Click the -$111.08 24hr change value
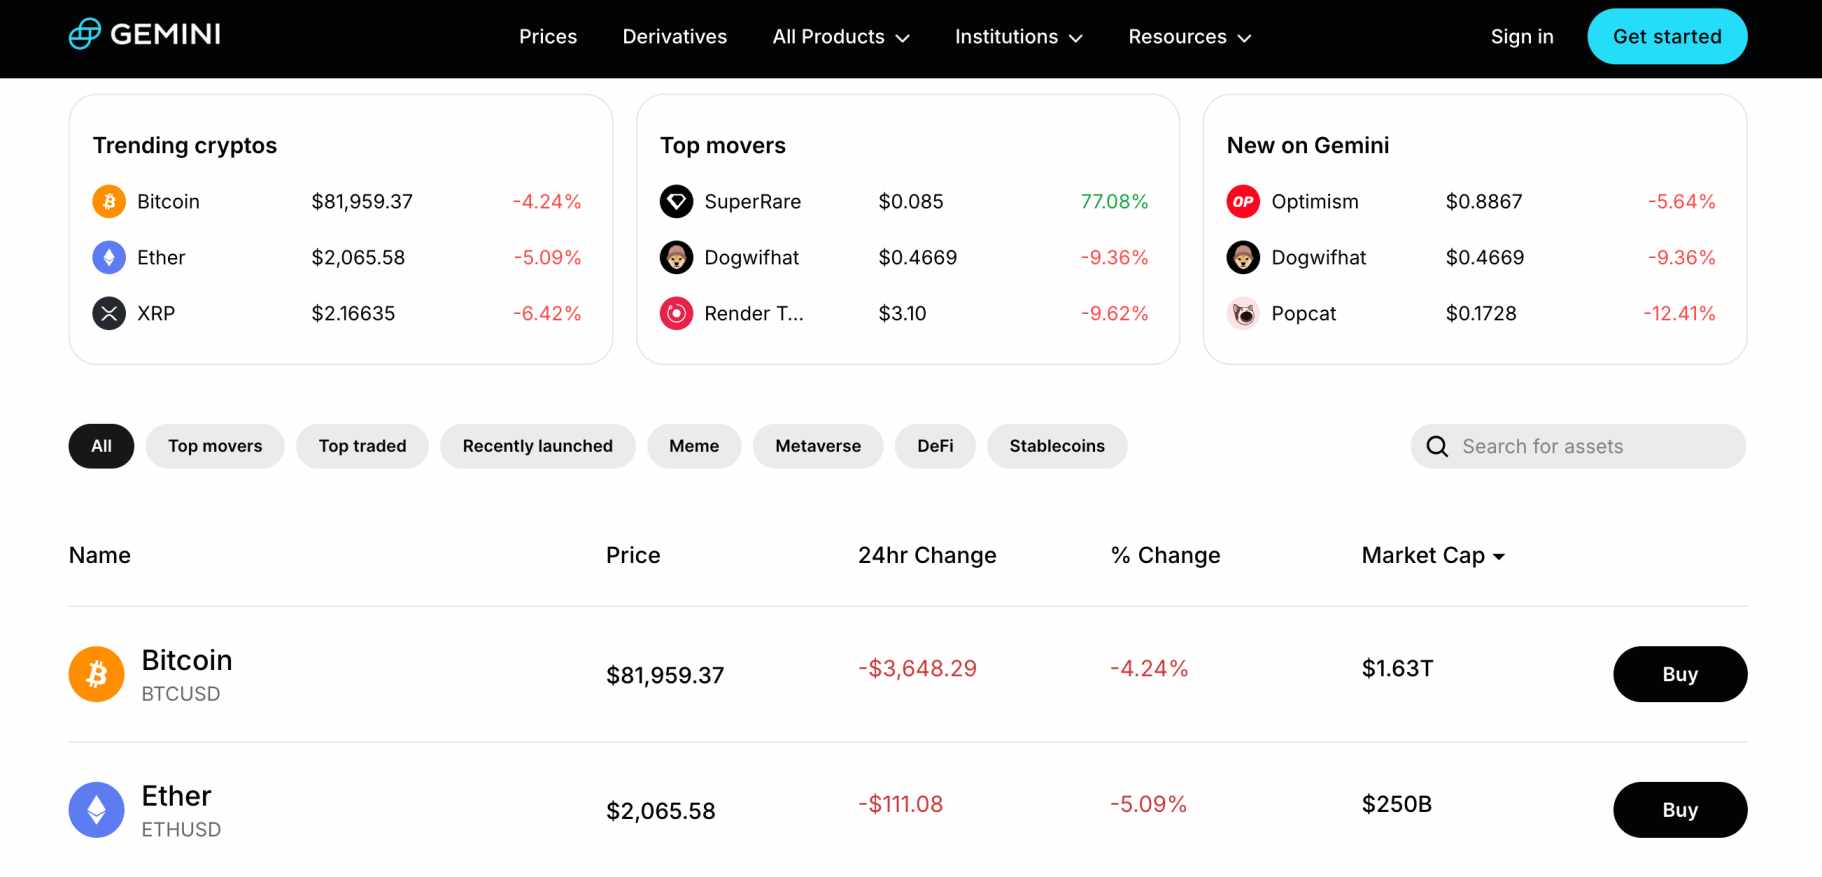Screen dimensions: 1822x877 pyautogui.click(x=900, y=804)
